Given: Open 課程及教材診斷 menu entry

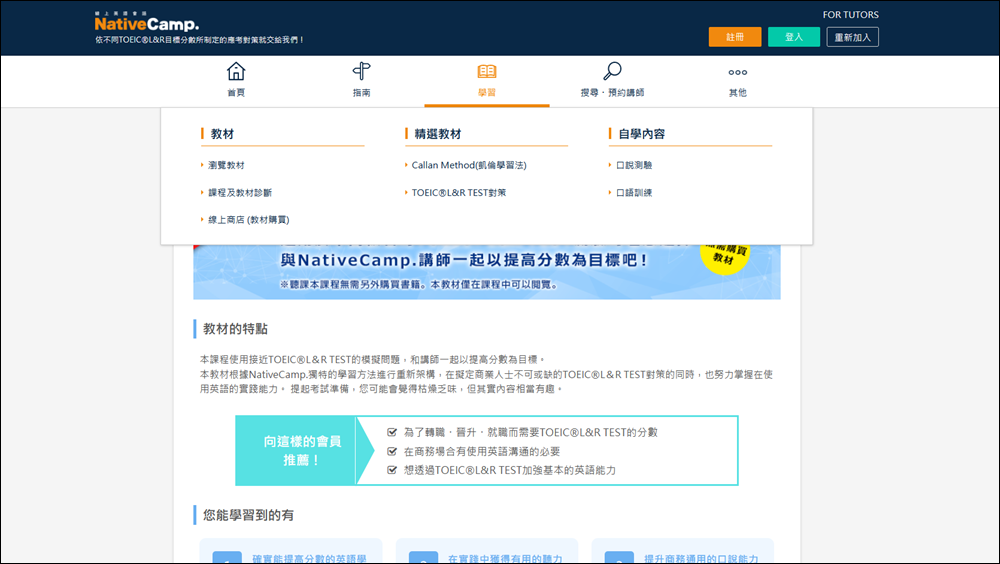Looking at the screenshot, I should pyautogui.click(x=240, y=193).
